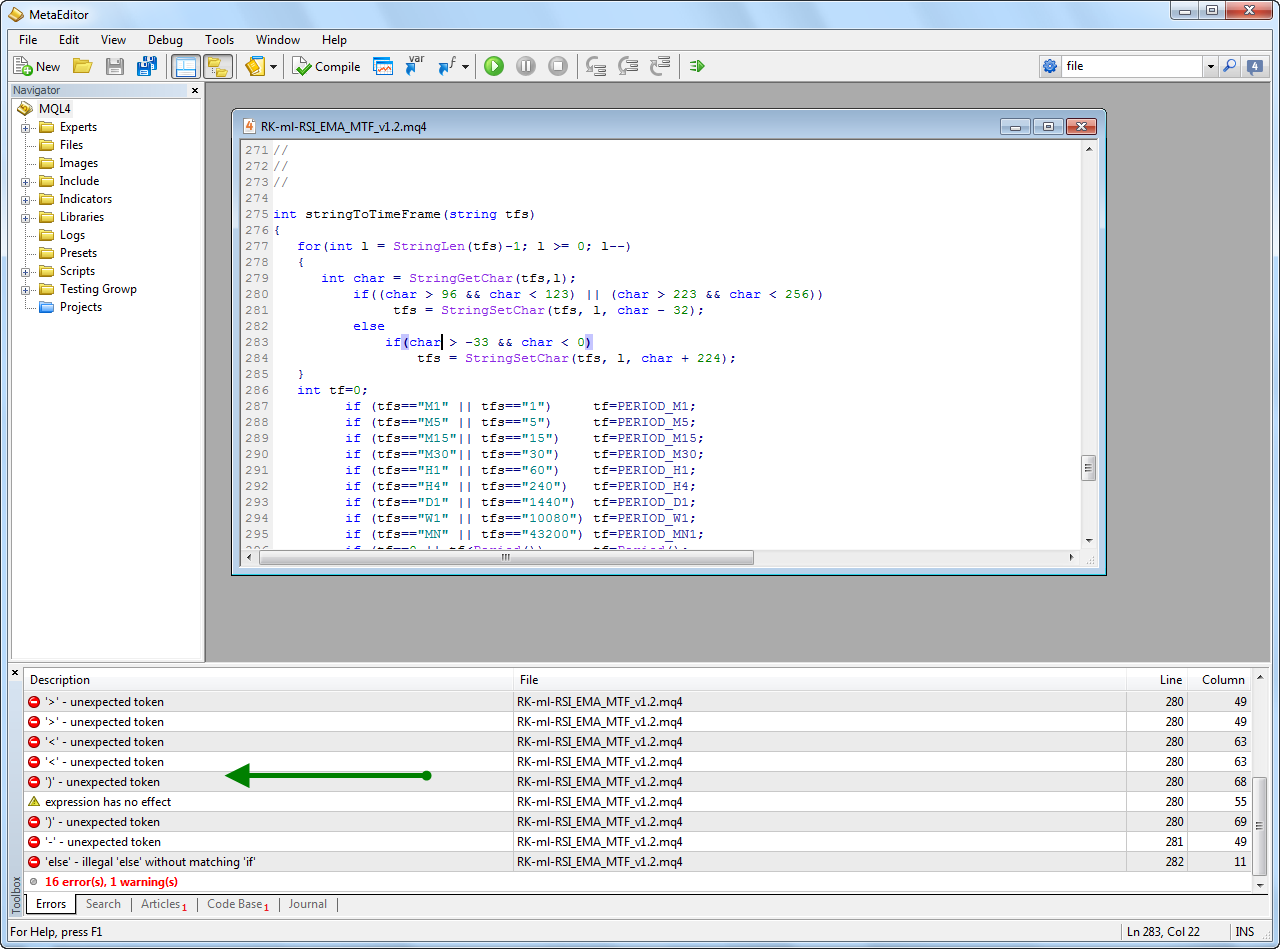The height and width of the screenshot is (949, 1280).
Task: Open the File menu
Action: (28, 40)
